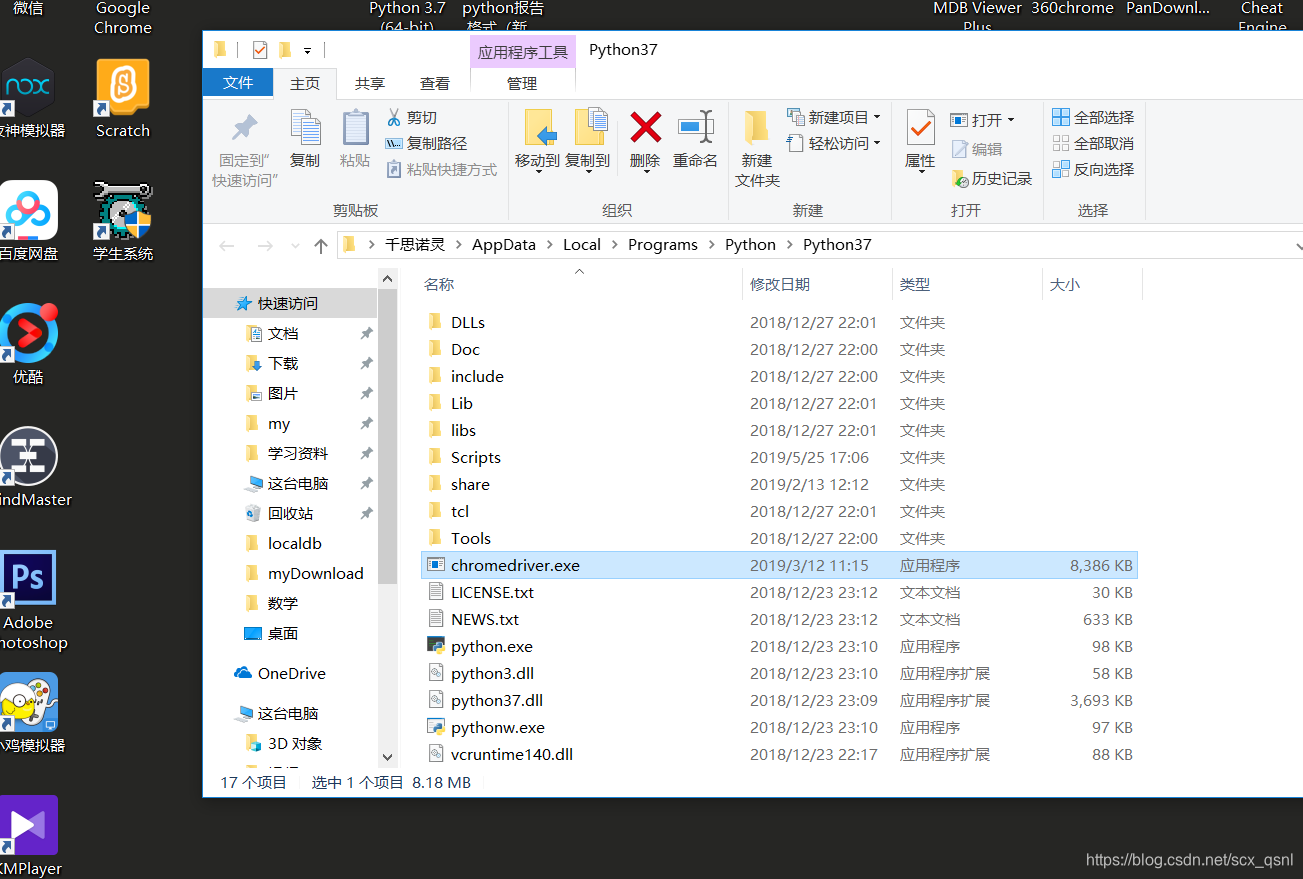Click Copy path (复制路径)
The width and height of the screenshot is (1303, 879).
click(426, 143)
